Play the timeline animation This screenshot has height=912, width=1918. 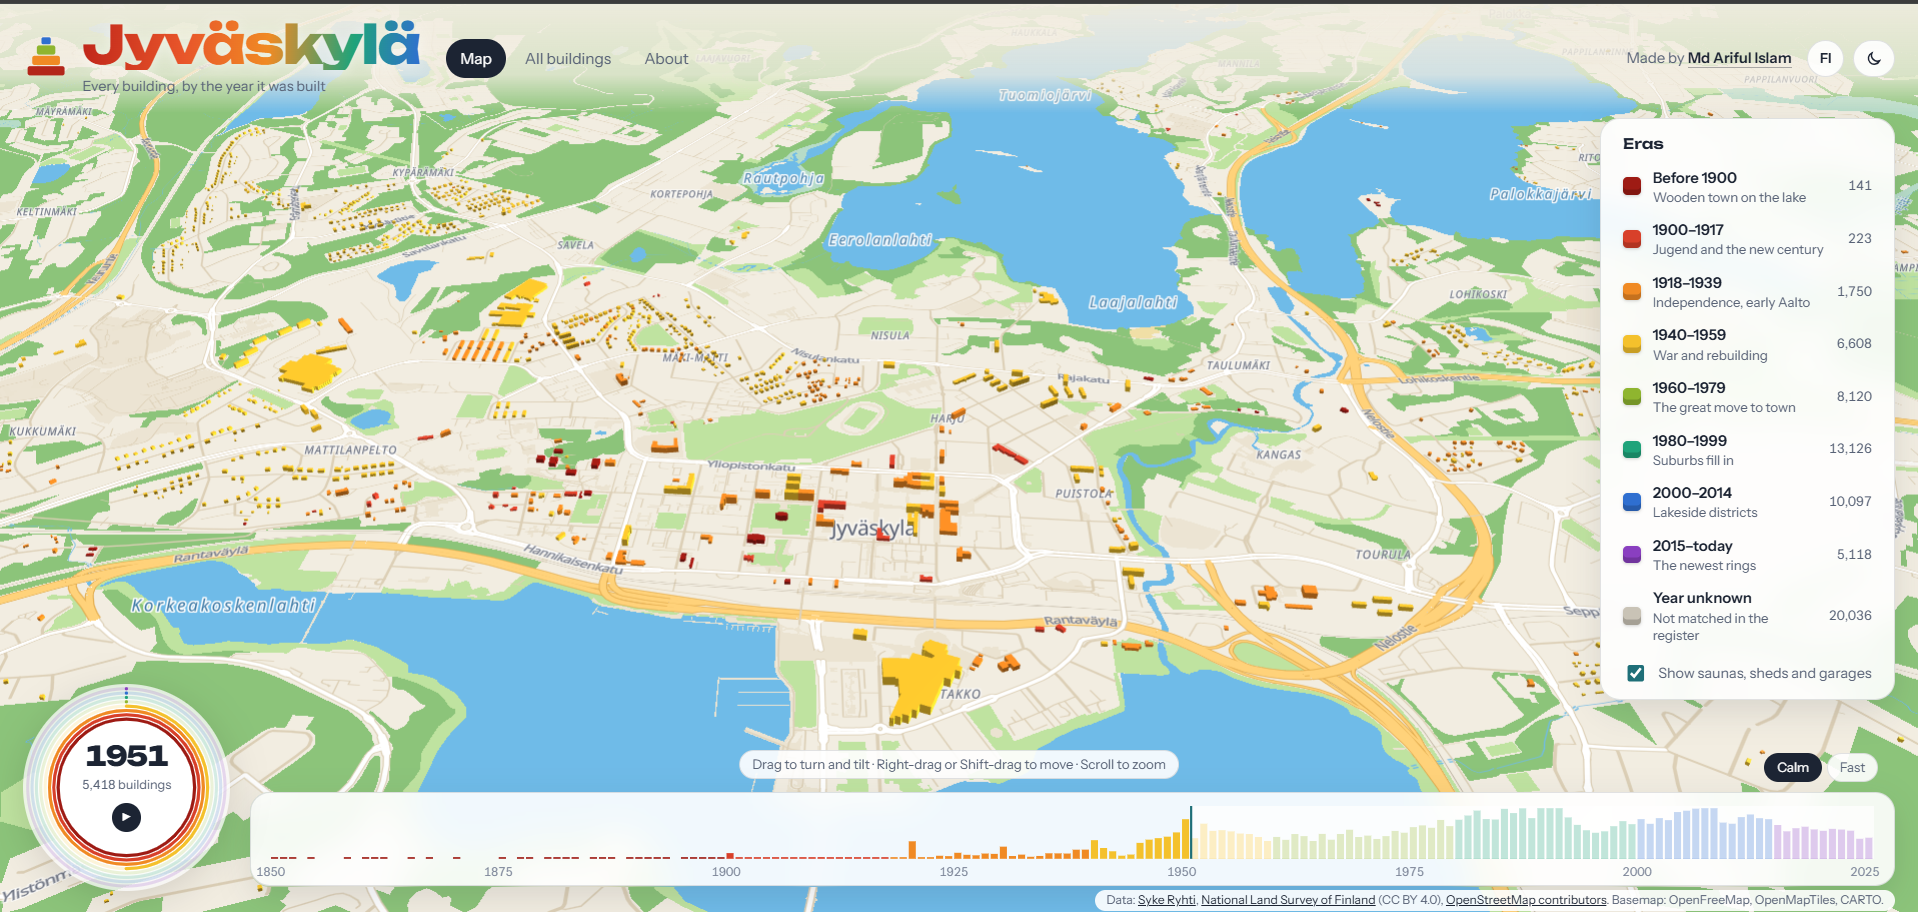coord(126,817)
